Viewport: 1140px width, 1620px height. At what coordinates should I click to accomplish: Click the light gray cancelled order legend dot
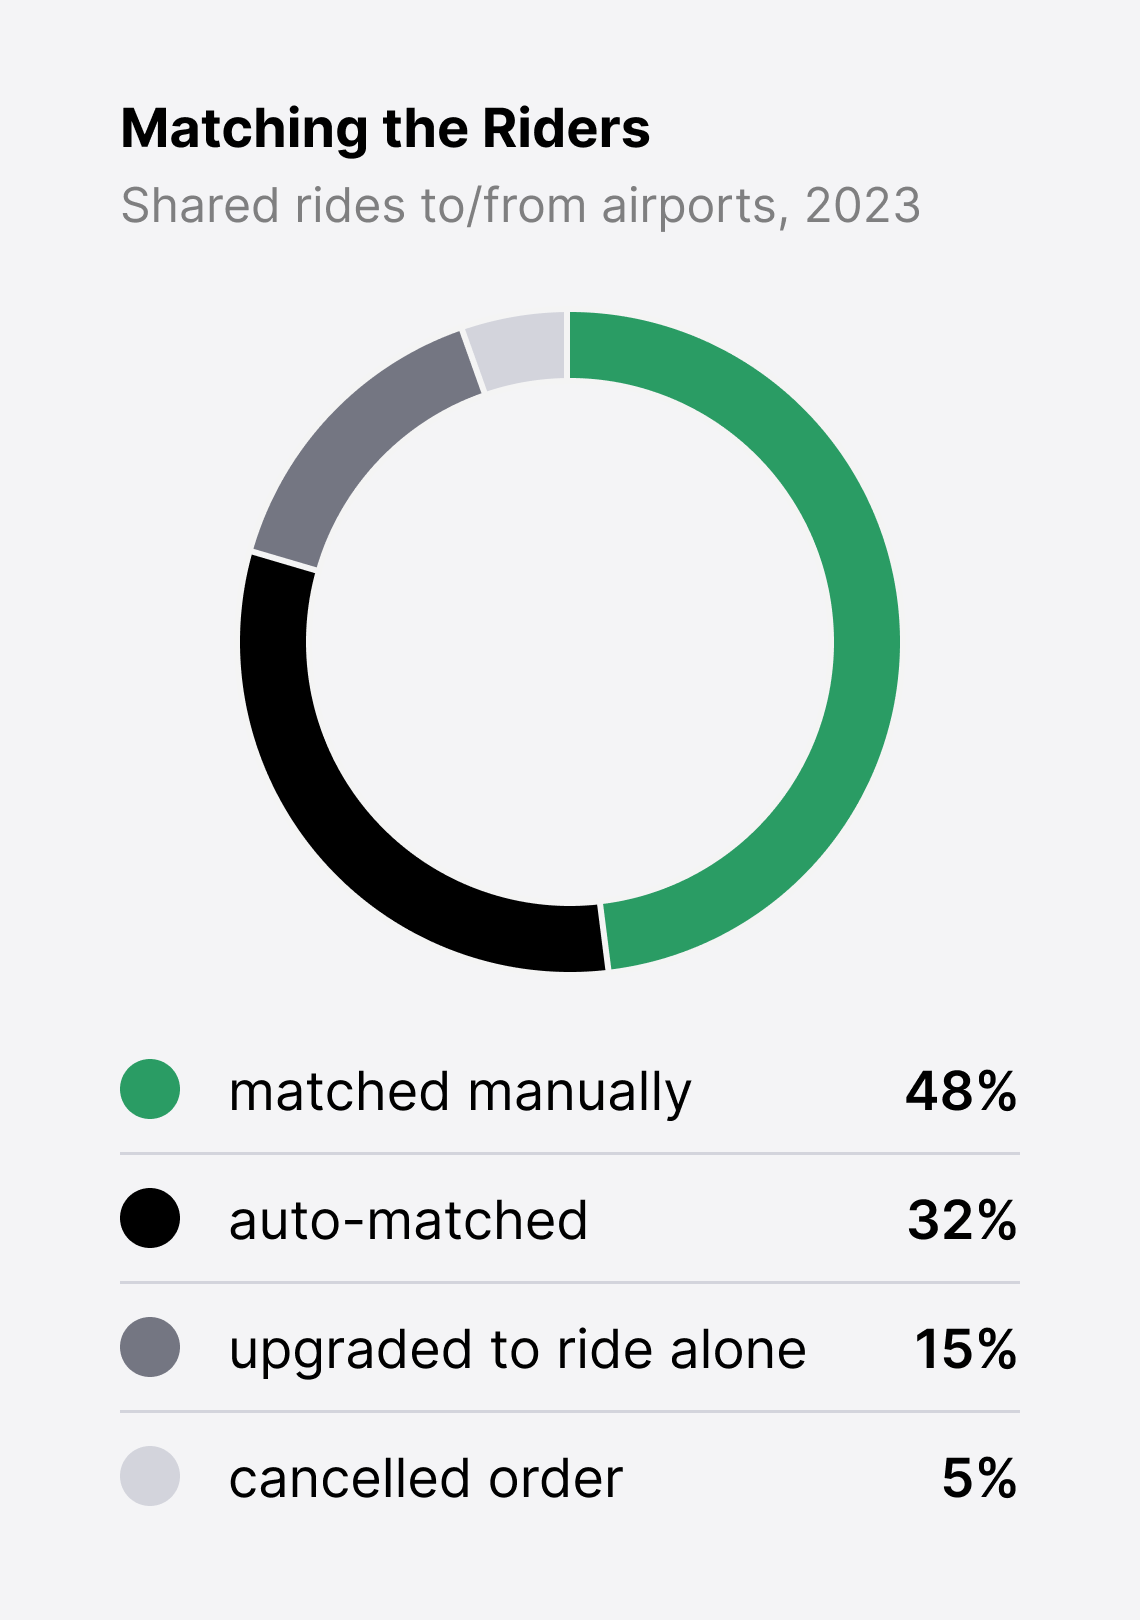pos(150,1476)
